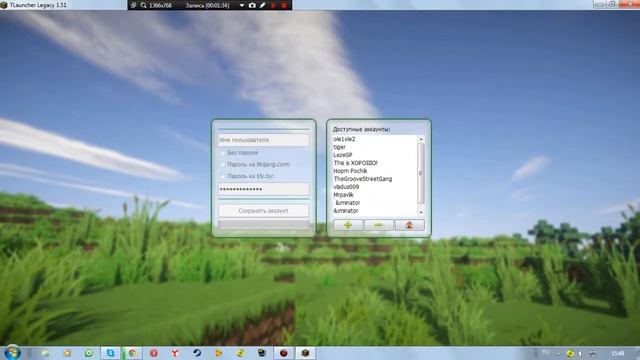Open file explorer icon in taskbar
Viewport: 640px width, 360px height.
pyautogui.click(x=45, y=353)
